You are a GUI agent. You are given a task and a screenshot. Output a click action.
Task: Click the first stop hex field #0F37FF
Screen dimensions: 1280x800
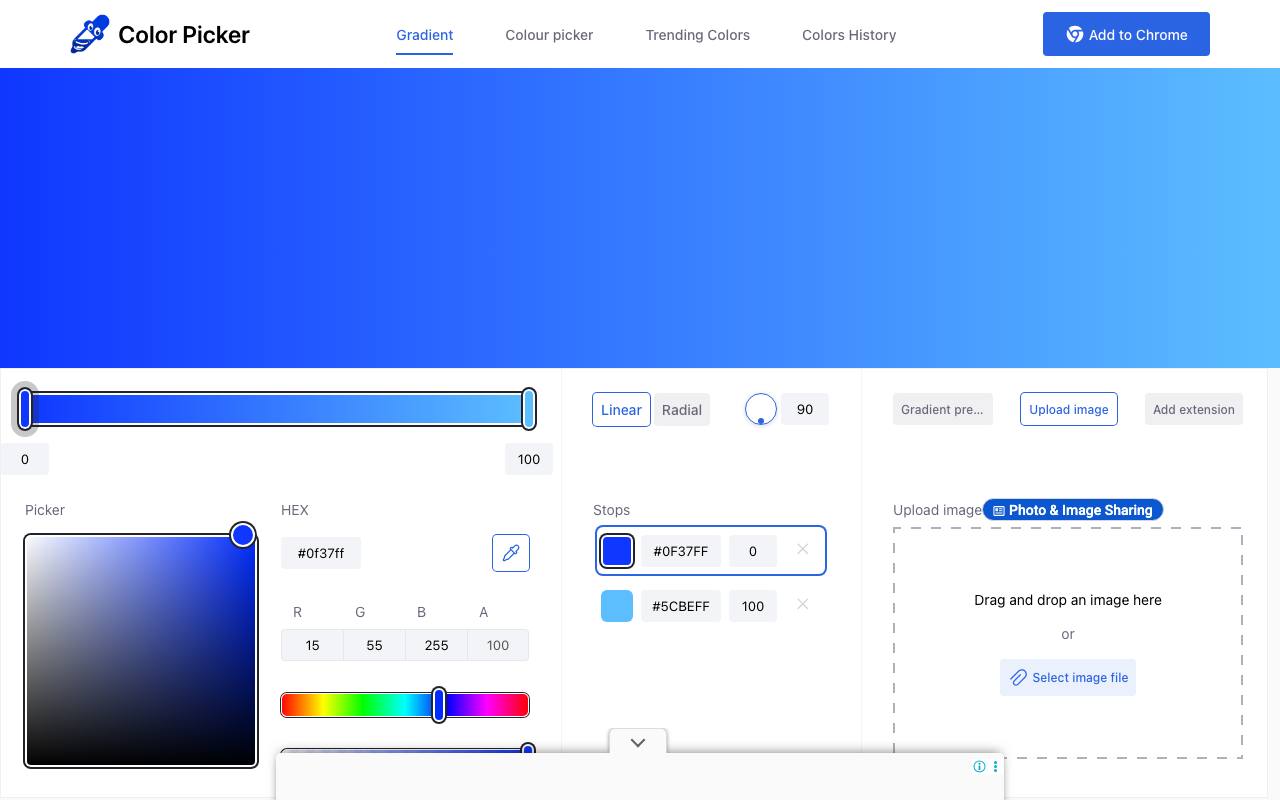click(681, 551)
